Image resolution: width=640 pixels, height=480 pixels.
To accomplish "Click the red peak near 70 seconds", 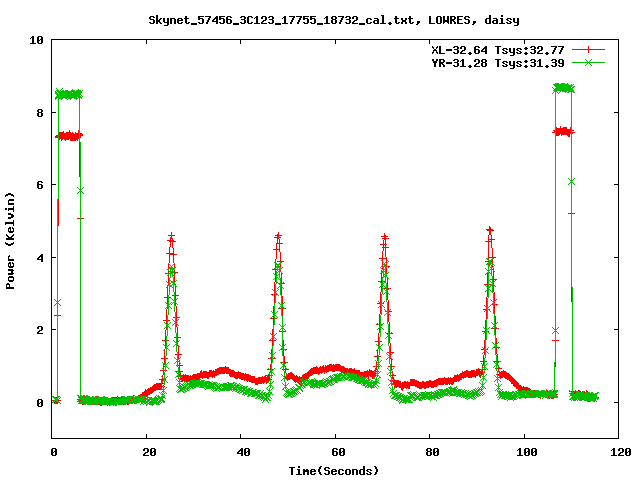I will [384, 238].
